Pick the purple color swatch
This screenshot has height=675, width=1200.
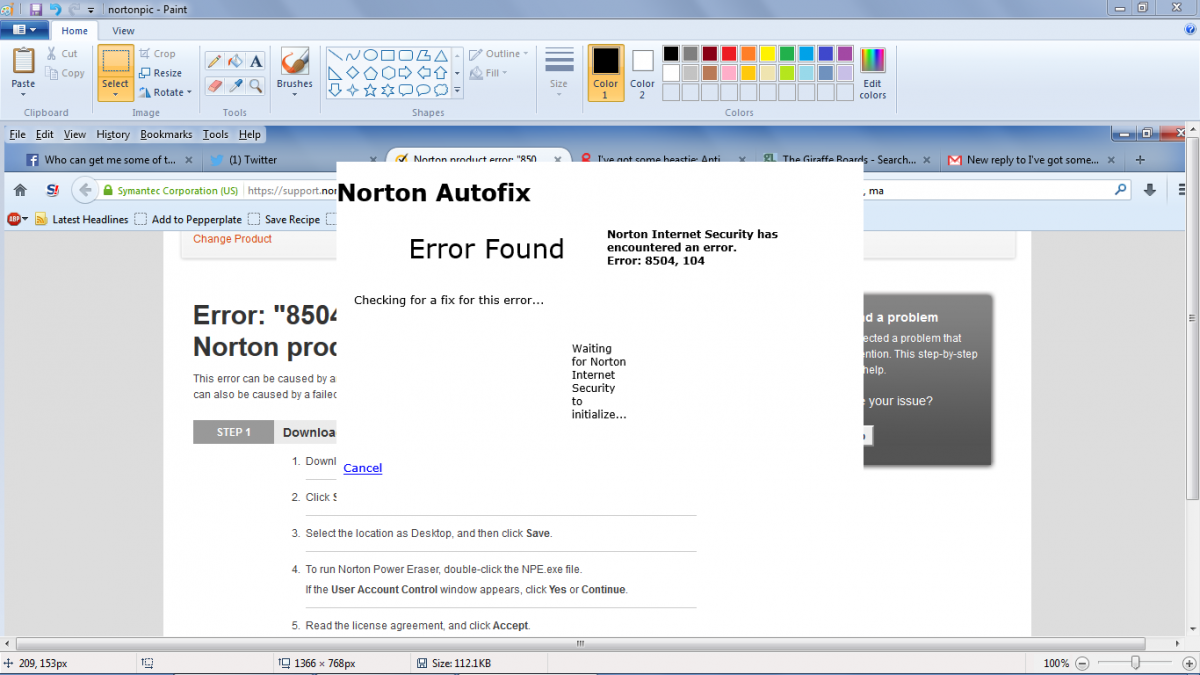pyautogui.click(x=845, y=54)
